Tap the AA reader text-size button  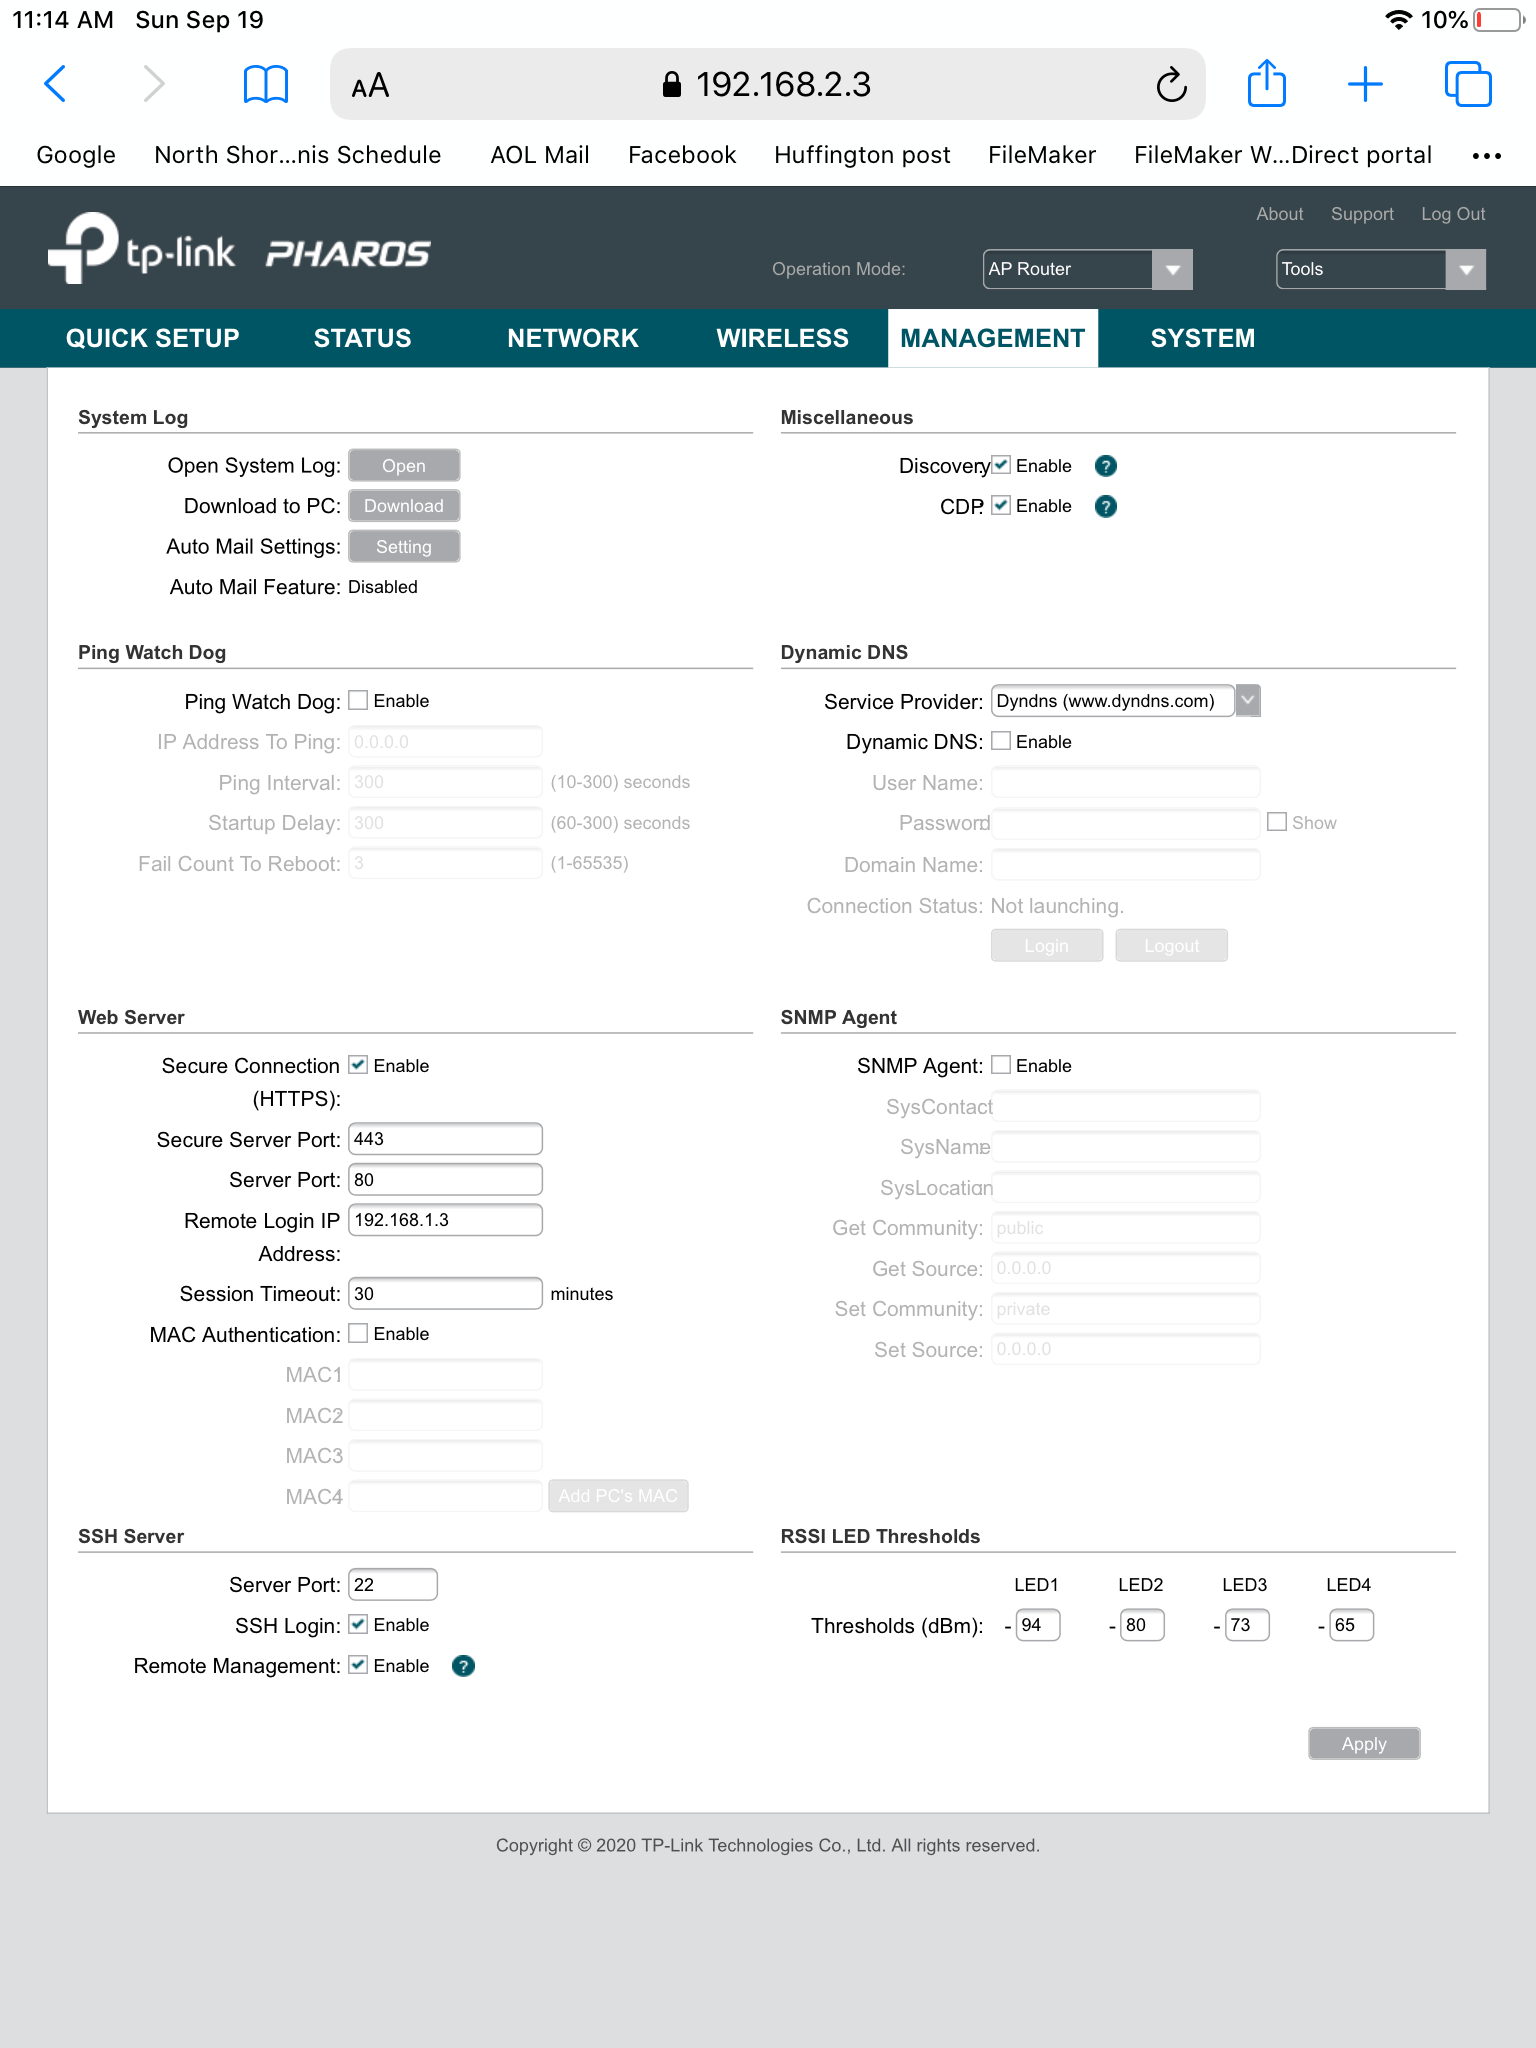click(x=370, y=86)
